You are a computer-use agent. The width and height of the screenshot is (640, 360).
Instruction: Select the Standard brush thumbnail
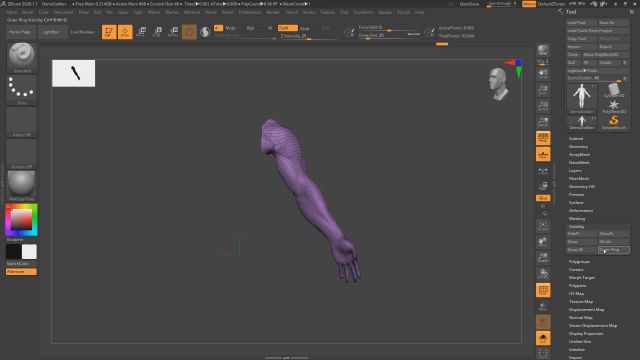point(22,57)
